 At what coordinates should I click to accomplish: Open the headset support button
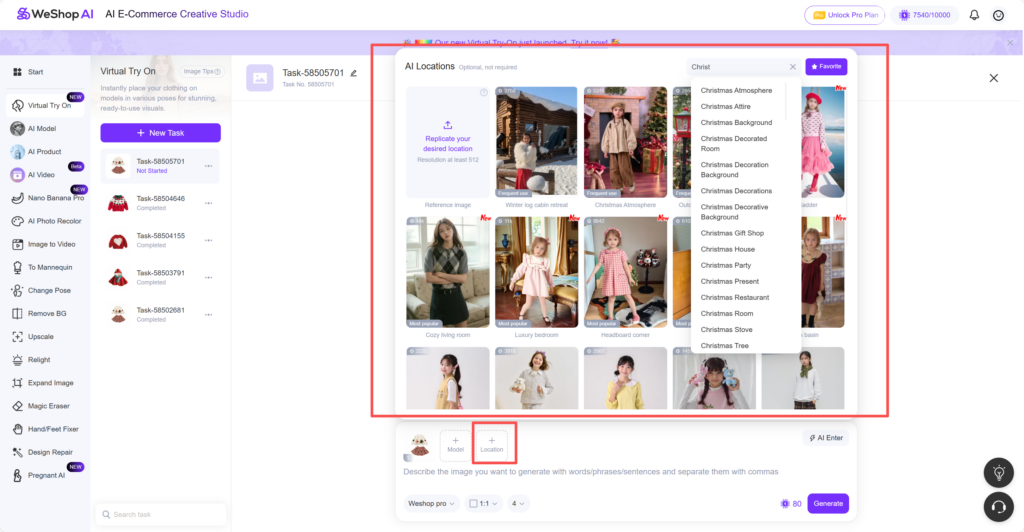[x=999, y=507]
